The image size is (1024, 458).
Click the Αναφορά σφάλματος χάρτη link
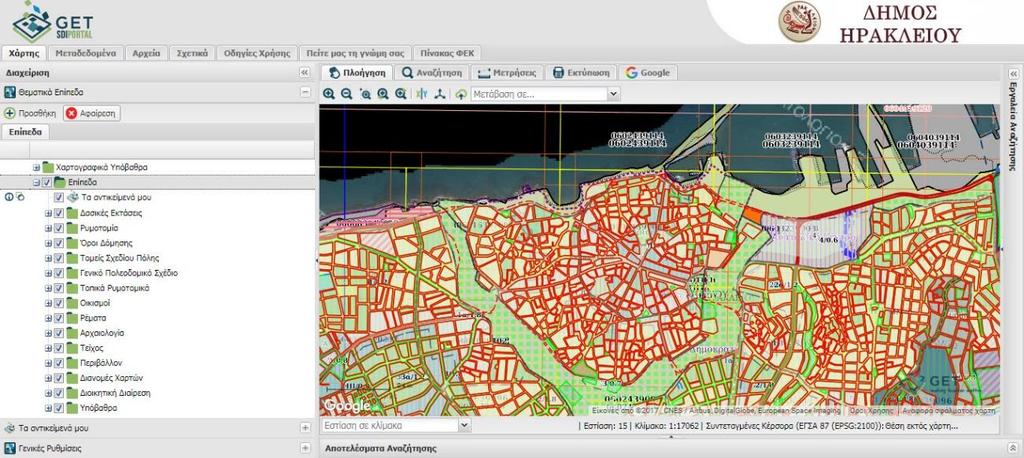pos(948,411)
